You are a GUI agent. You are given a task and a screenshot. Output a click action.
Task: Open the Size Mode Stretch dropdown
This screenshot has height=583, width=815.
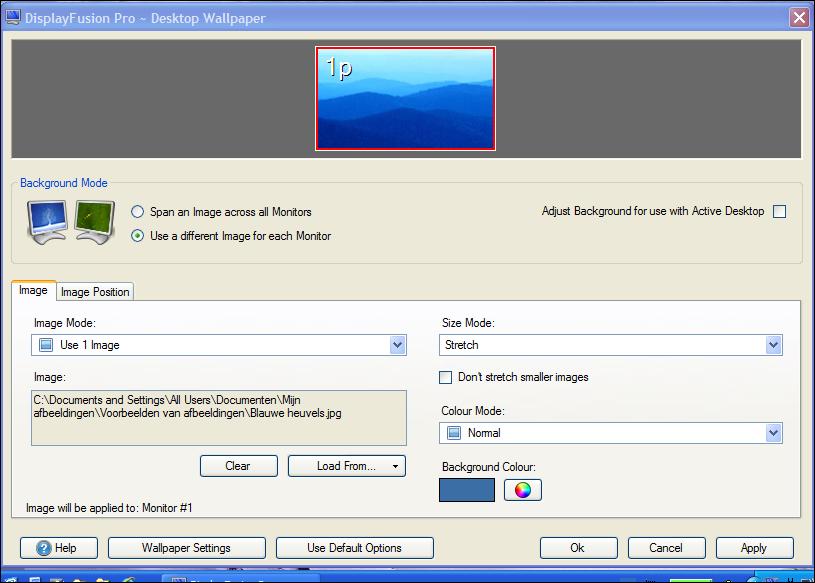click(x=773, y=345)
